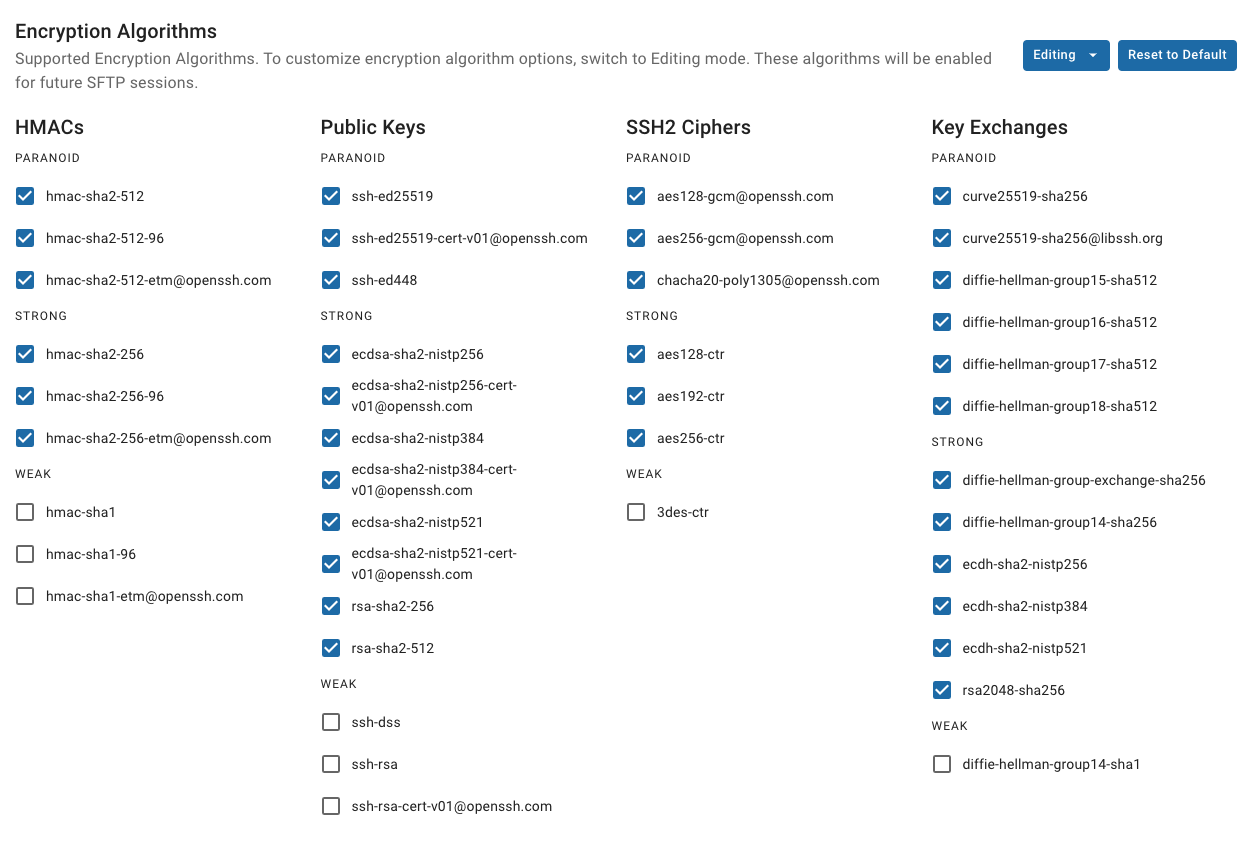Uncheck diffie-hellman-group18-sha512
This screenshot has height=848, width=1252.
(x=941, y=406)
